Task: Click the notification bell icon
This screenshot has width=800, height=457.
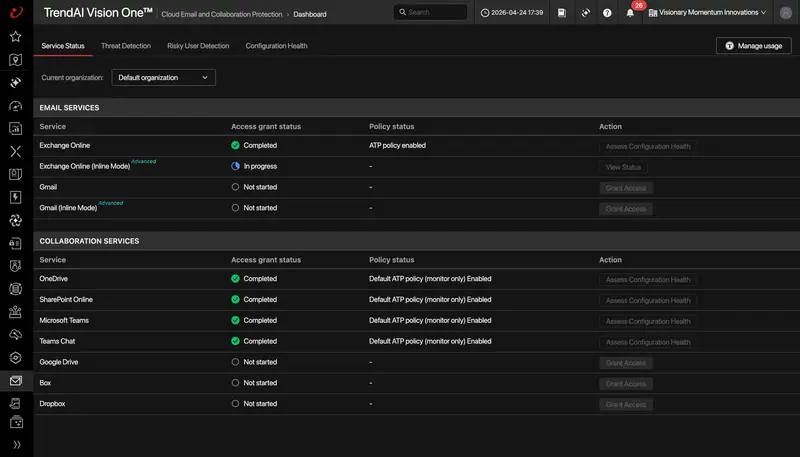Action: pos(630,13)
